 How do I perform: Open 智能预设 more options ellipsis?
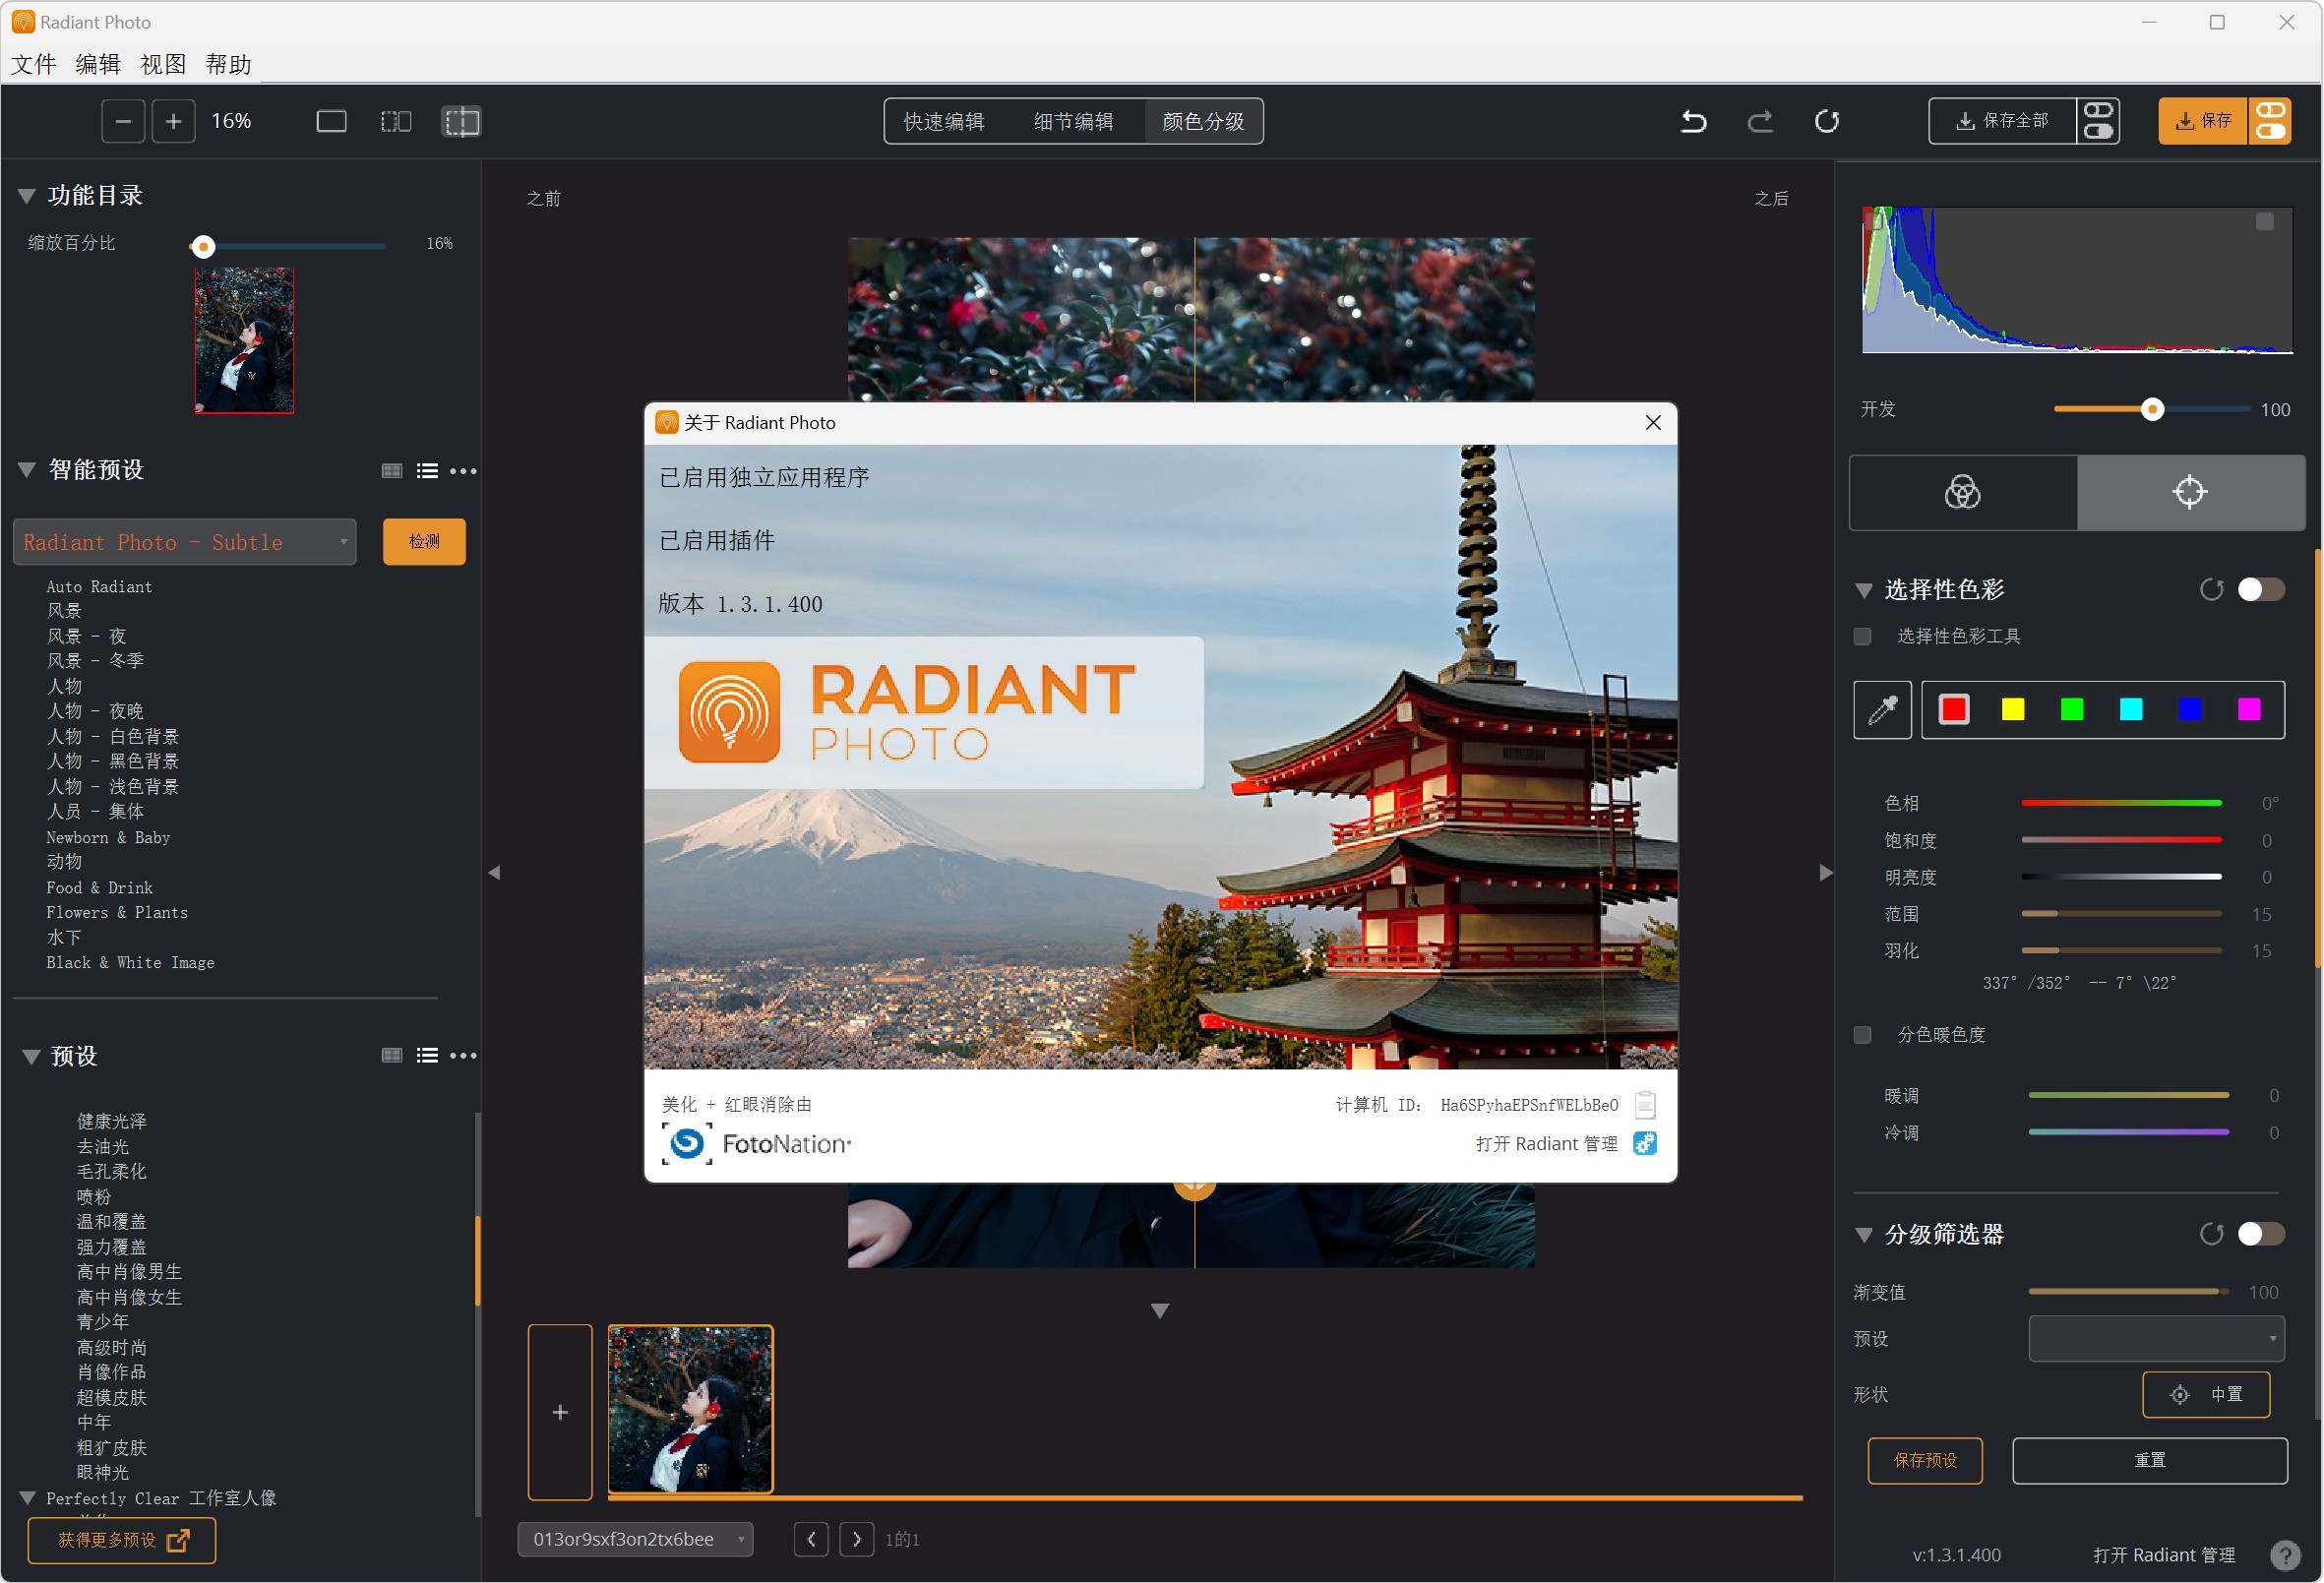[463, 471]
